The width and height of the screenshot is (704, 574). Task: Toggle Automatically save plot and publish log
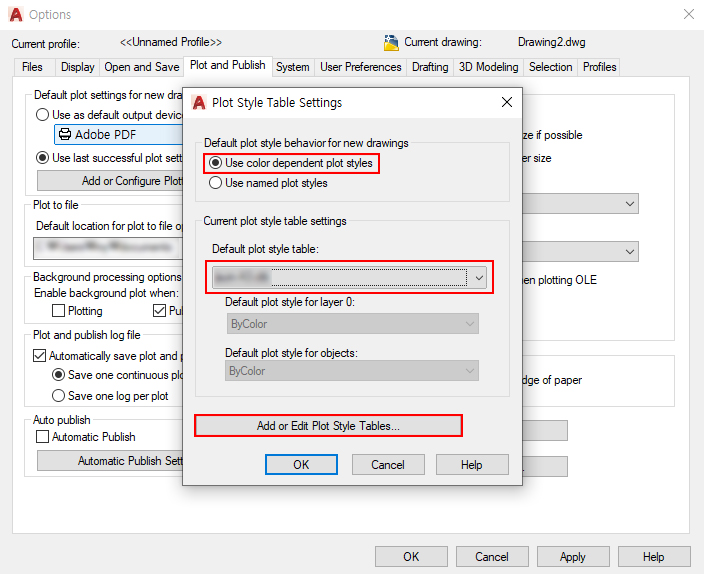coord(40,356)
